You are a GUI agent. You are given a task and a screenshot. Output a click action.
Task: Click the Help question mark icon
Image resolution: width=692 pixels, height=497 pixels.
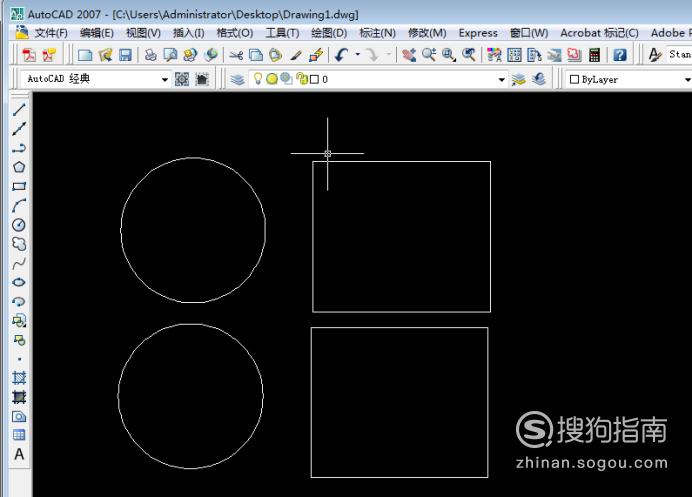coord(620,55)
